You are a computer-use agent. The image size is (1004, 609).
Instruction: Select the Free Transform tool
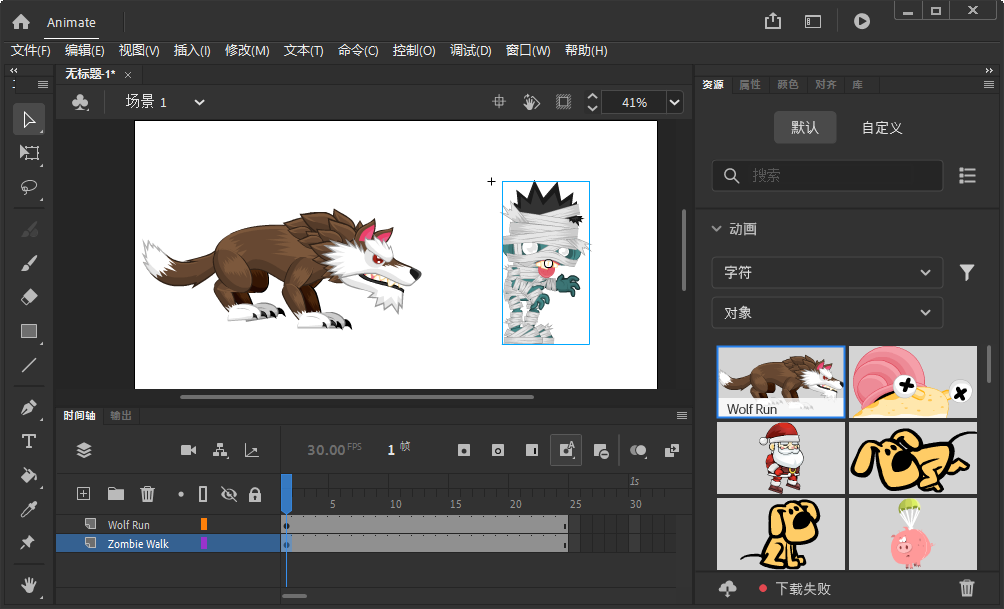28,153
